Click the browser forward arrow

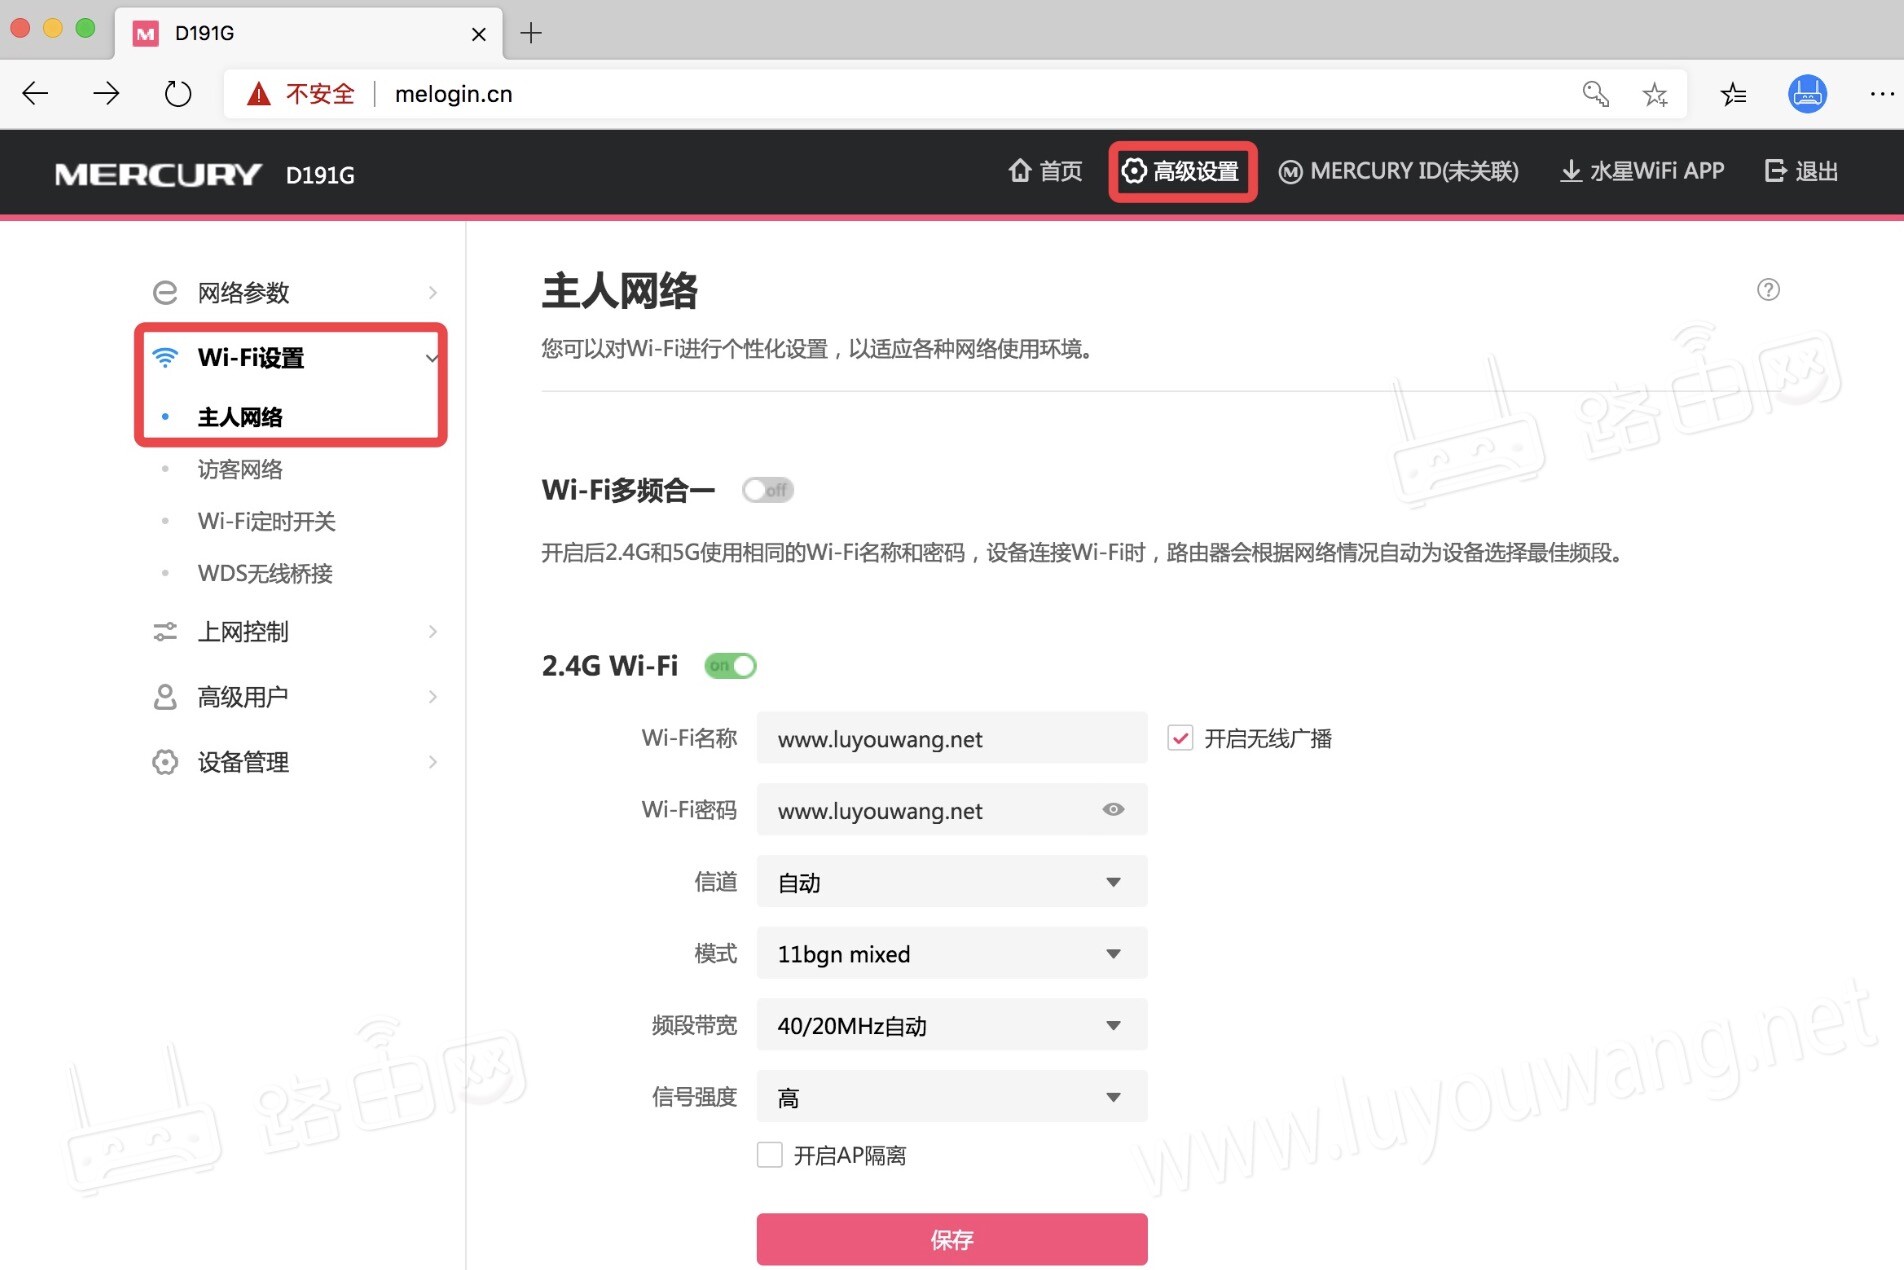(106, 94)
